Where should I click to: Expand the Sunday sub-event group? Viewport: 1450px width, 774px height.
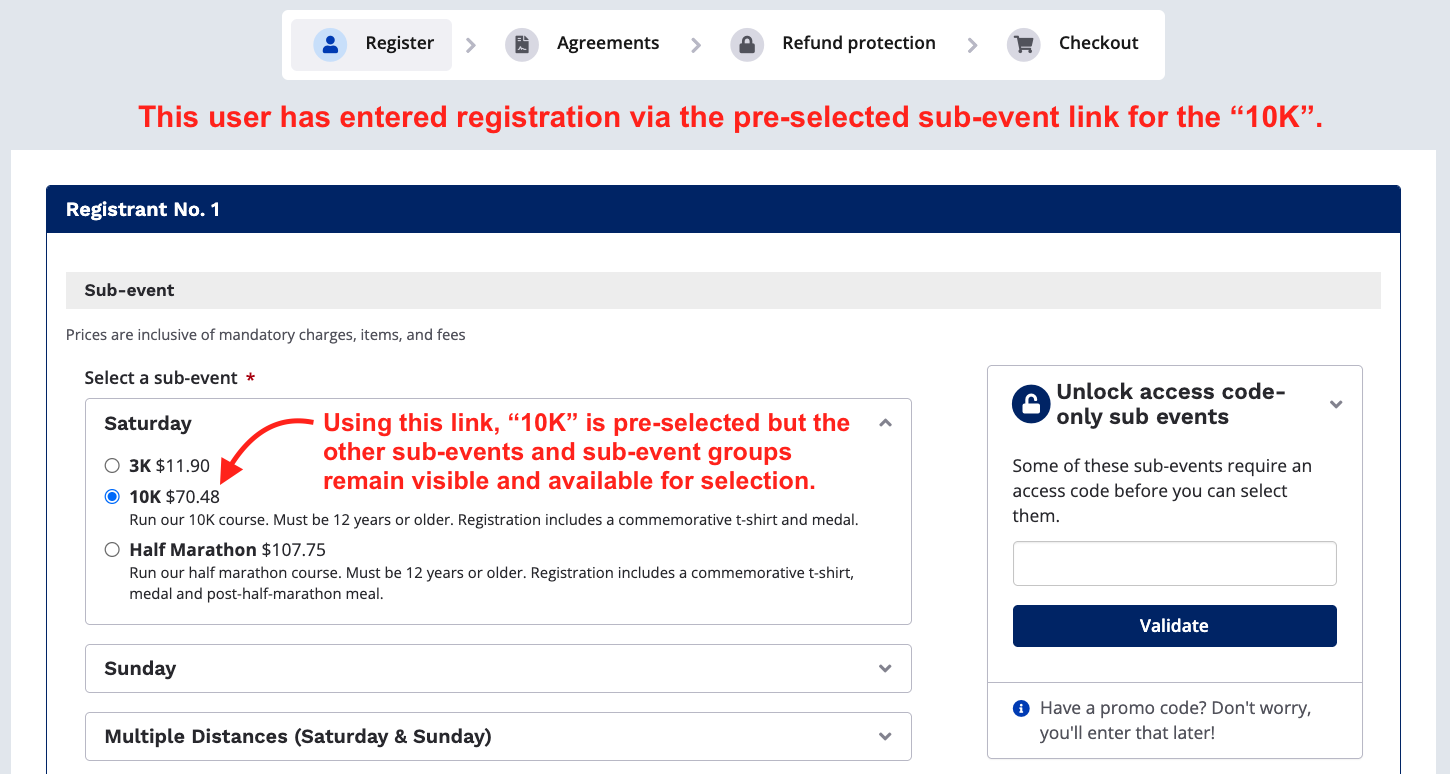(885, 669)
